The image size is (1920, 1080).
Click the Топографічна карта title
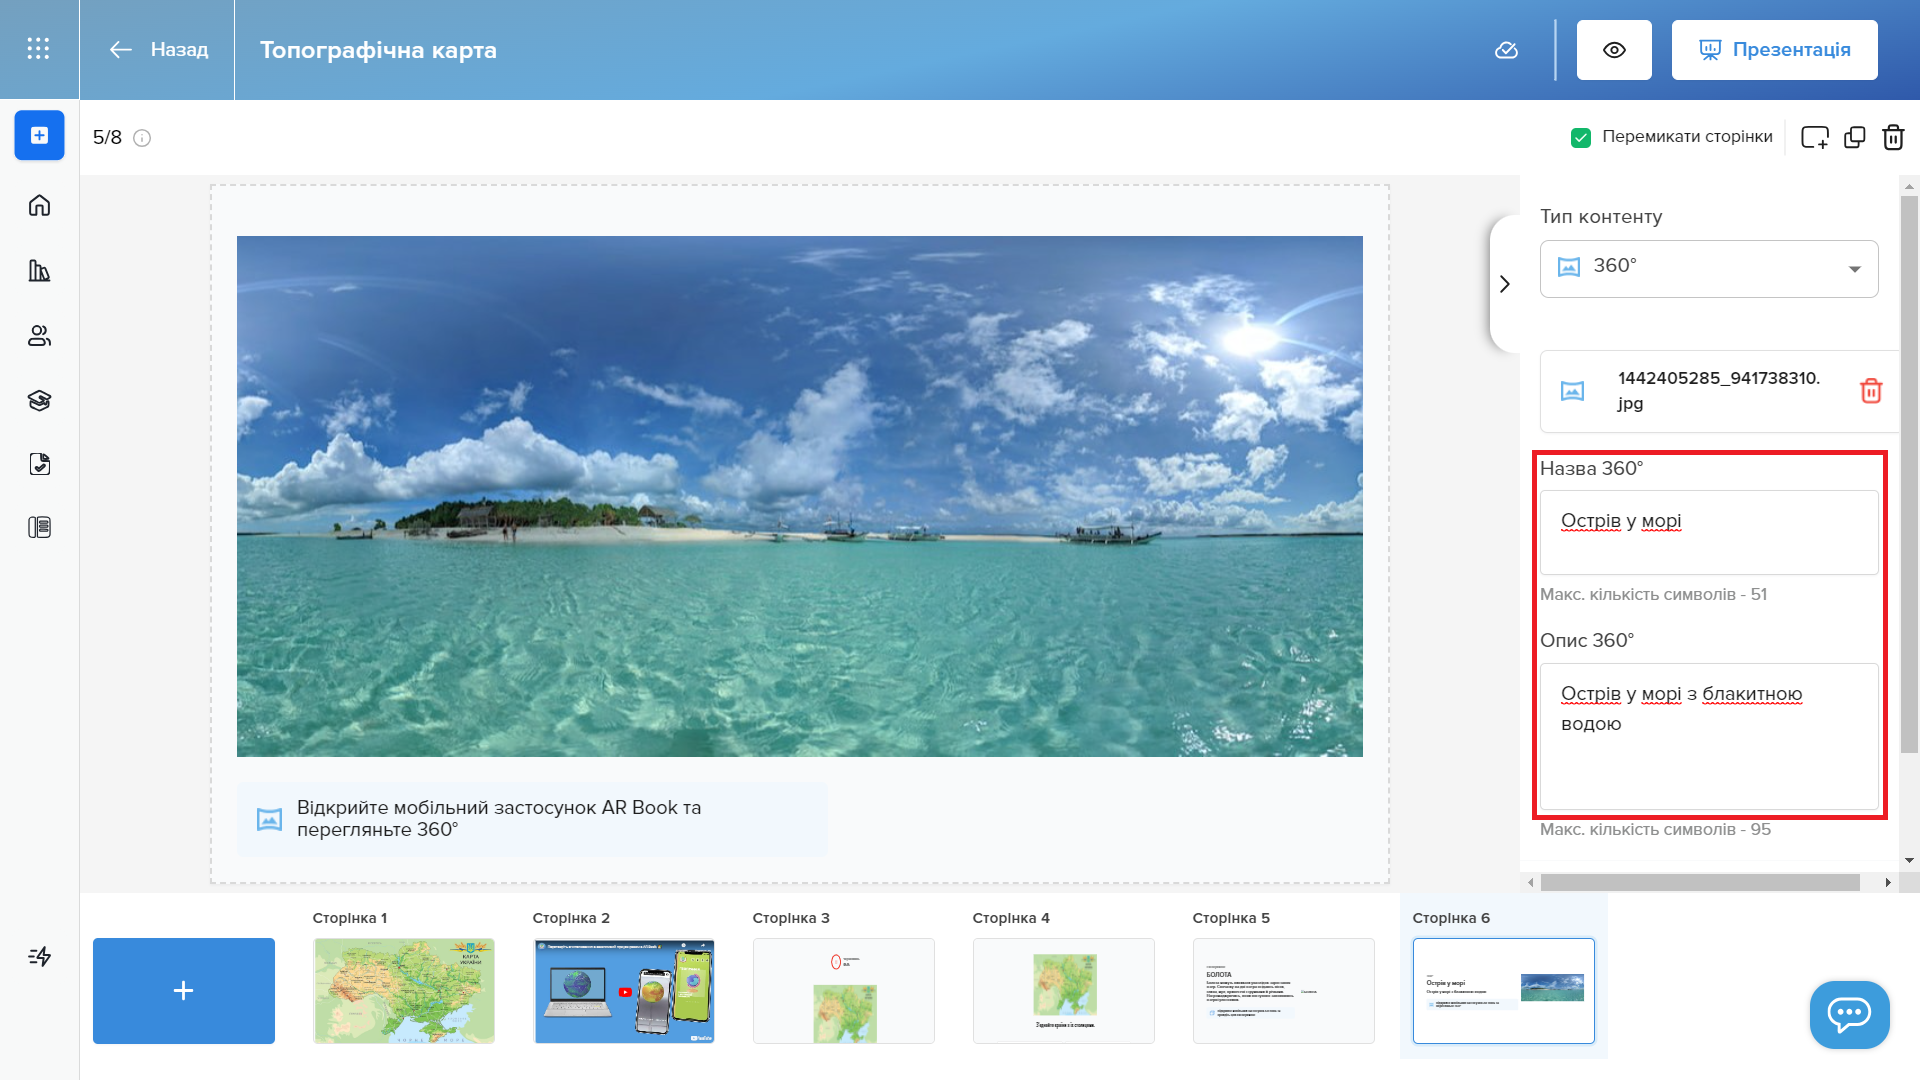pyautogui.click(x=378, y=50)
